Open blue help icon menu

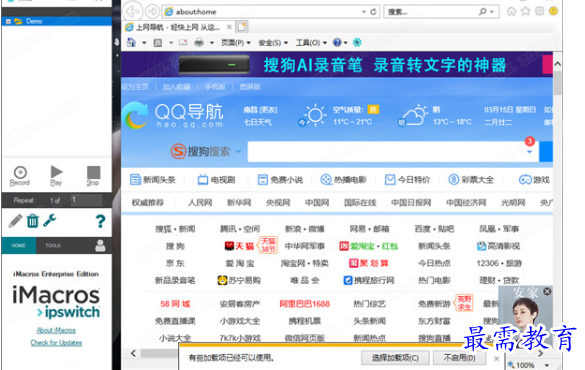340,43
